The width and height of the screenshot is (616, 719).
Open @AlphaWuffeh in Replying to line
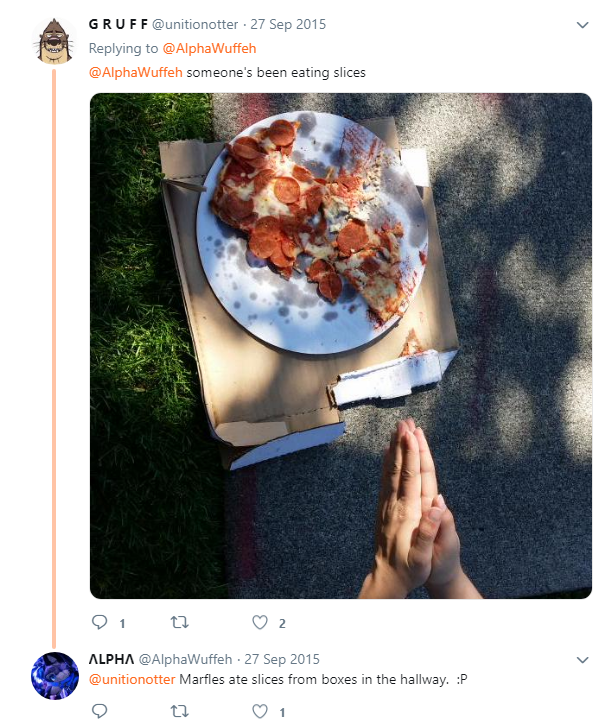(x=210, y=48)
